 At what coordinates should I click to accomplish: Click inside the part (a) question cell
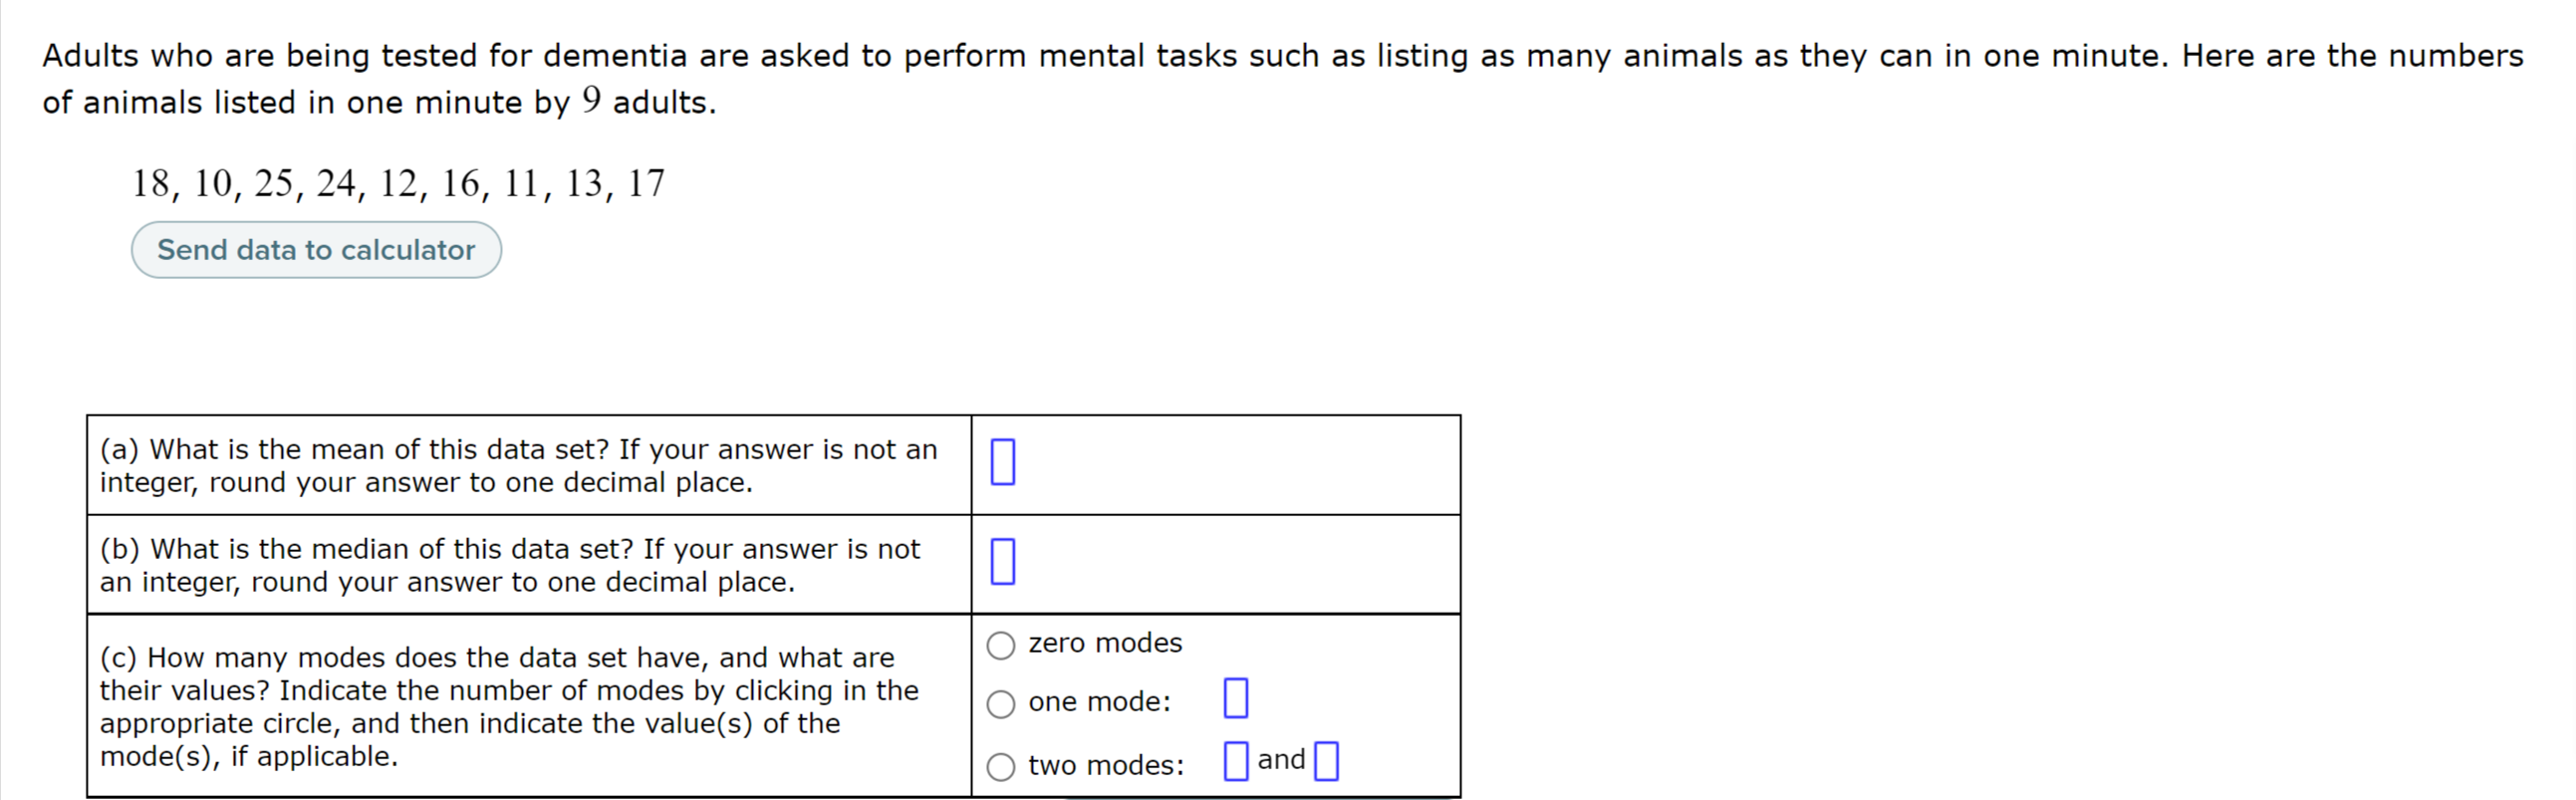pyautogui.click(x=520, y=465)
